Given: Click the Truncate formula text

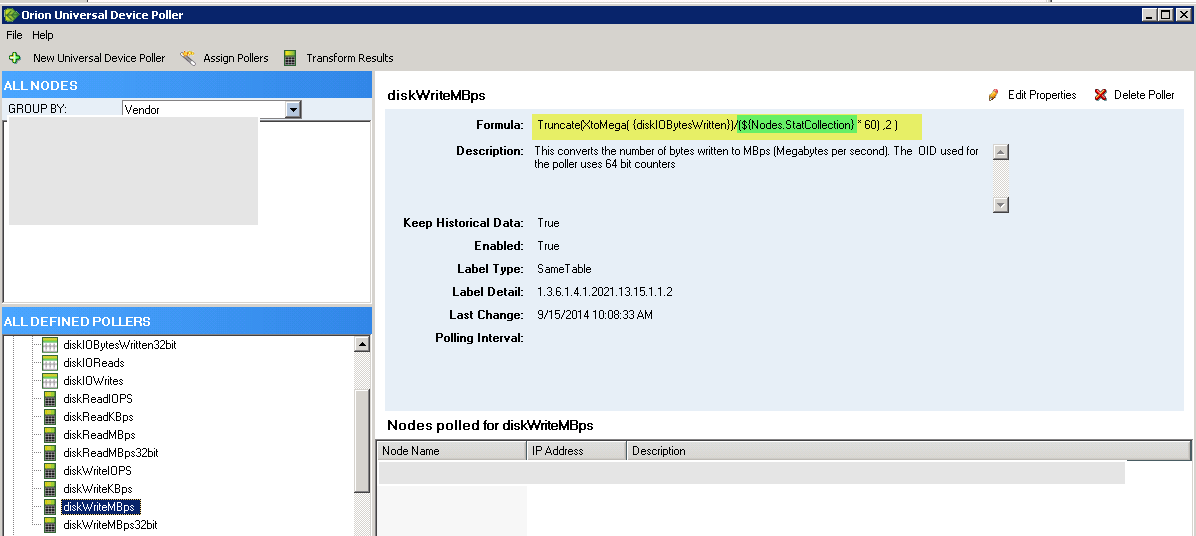Looking at the screenshot, I should click(717, 124).
